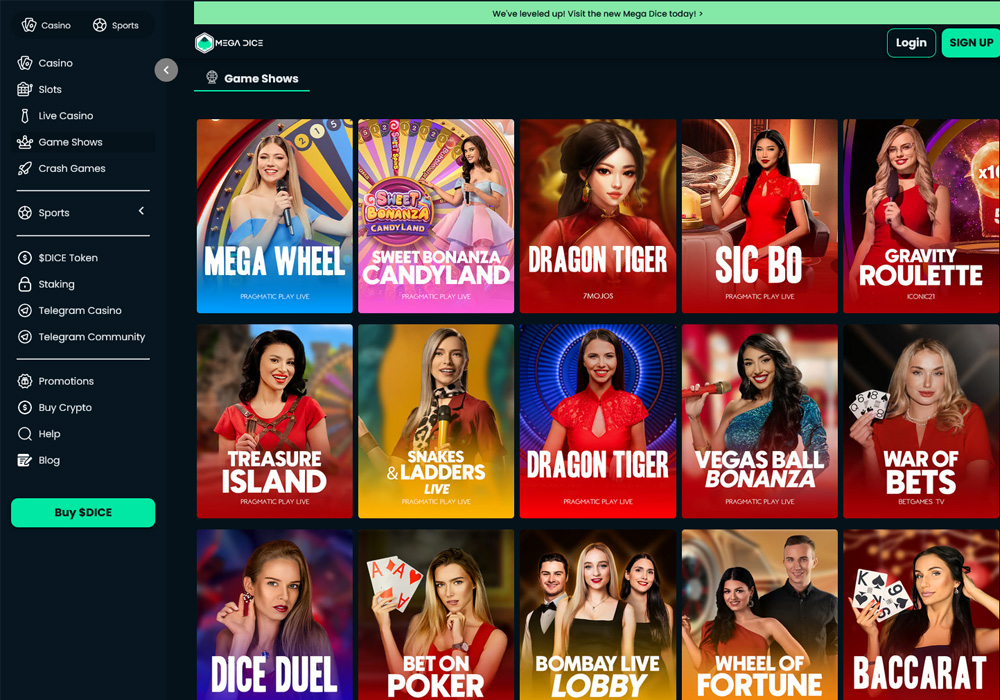Select the Live Casino sidebar icon
Viewport: 1000px width, 700px height.
(x=25, y=115)
